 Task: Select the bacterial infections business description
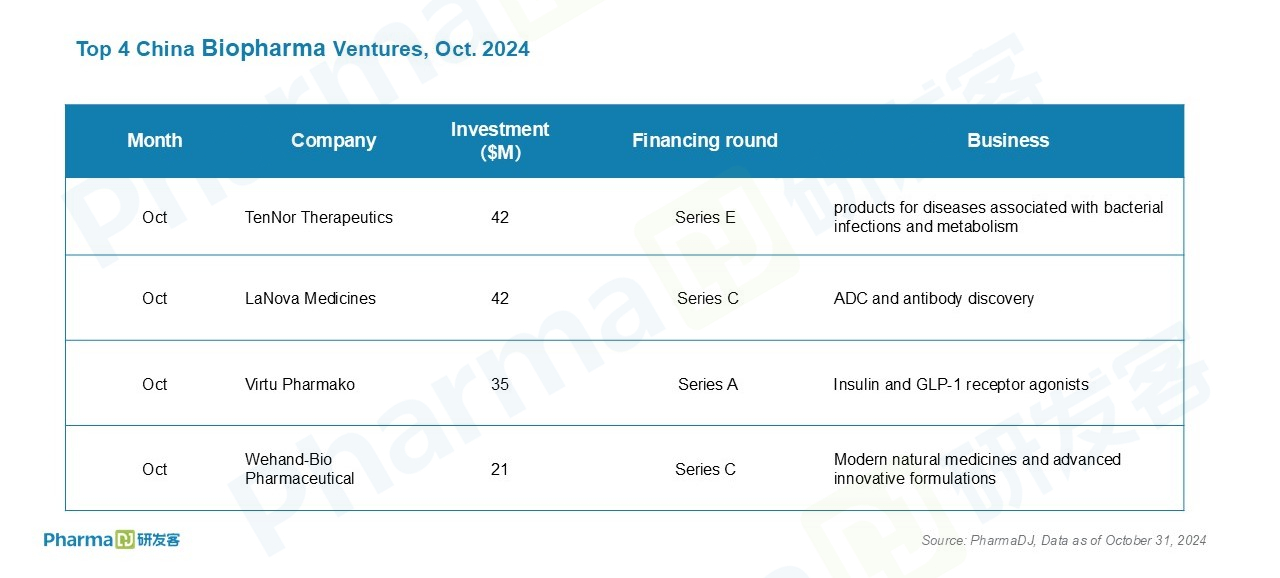(x=998, y=217)
